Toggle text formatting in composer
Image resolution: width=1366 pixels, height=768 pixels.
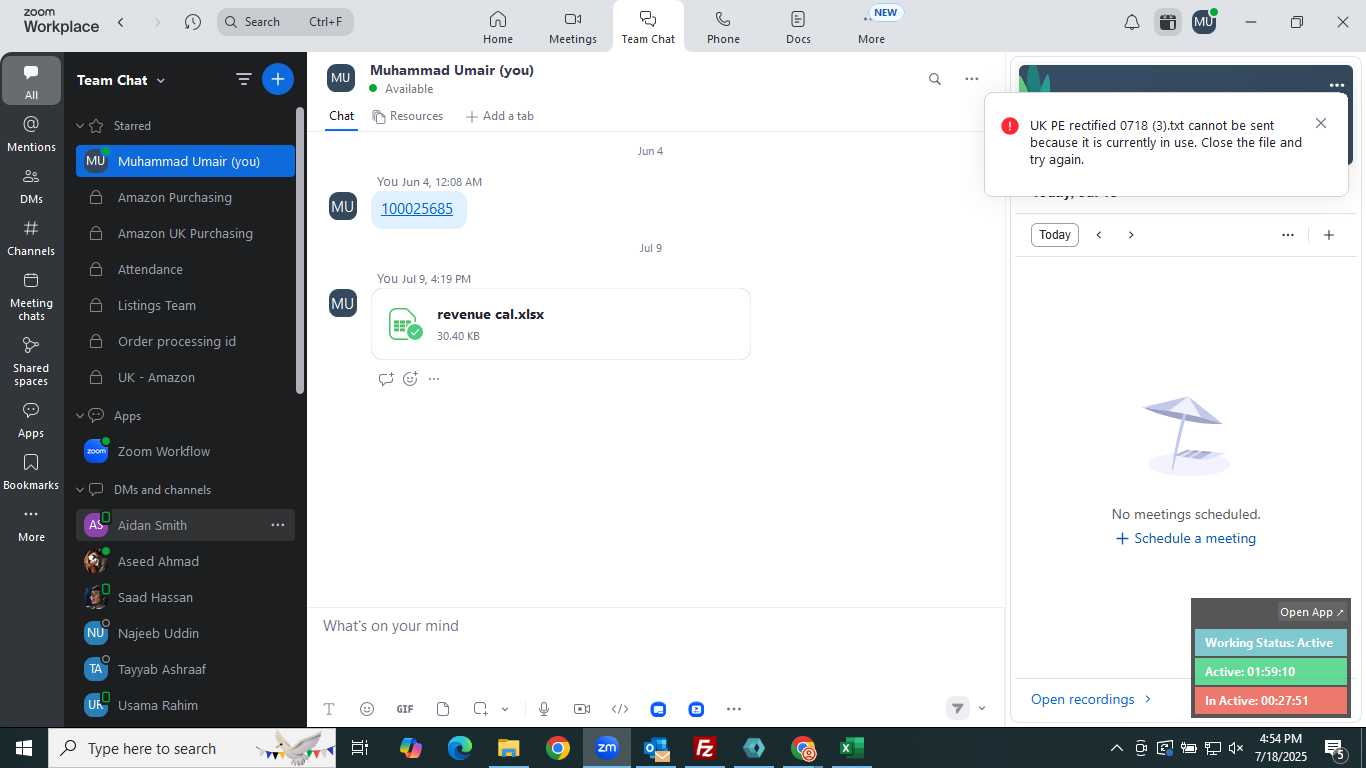click(329, 709)
